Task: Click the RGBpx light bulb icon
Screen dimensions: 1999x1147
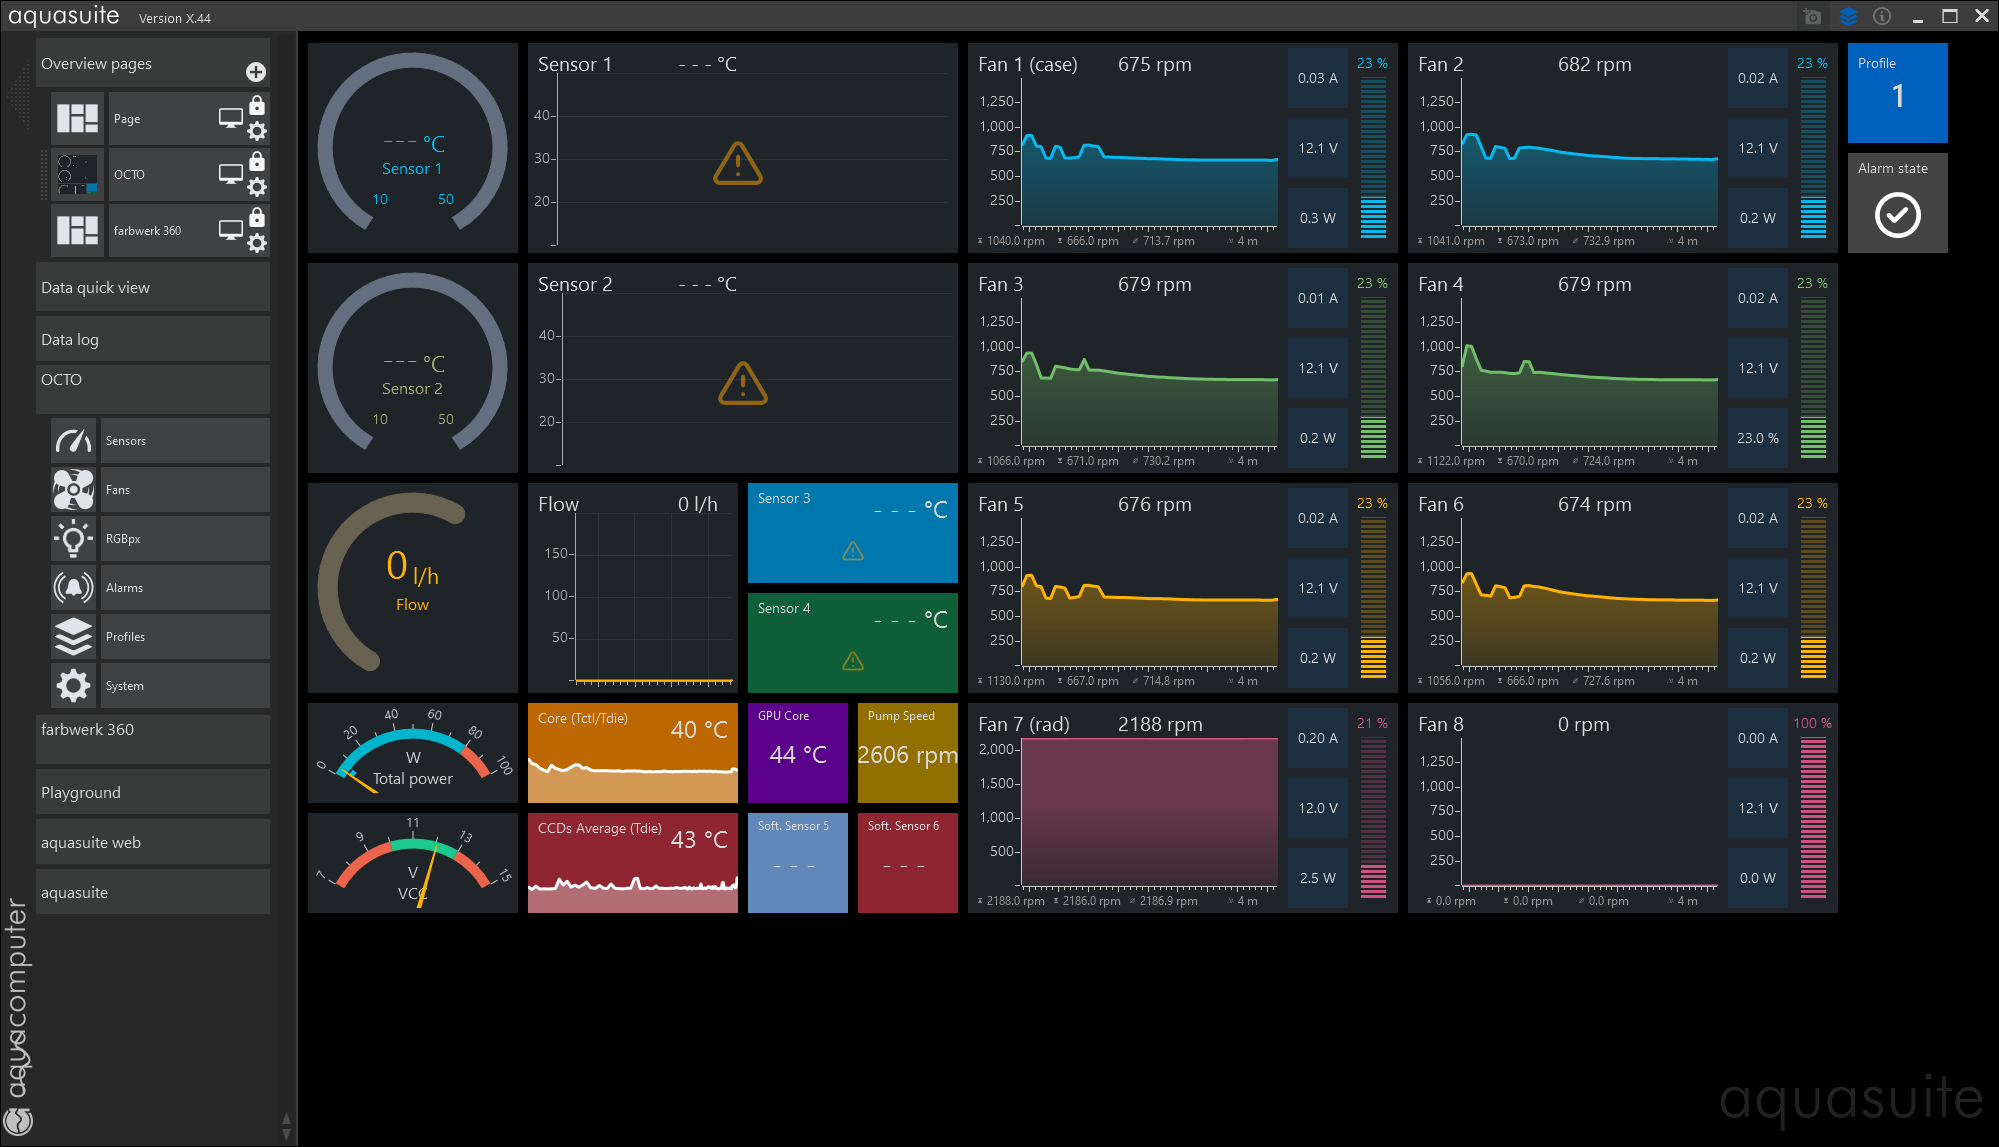Action: click(x=74, y=539)
